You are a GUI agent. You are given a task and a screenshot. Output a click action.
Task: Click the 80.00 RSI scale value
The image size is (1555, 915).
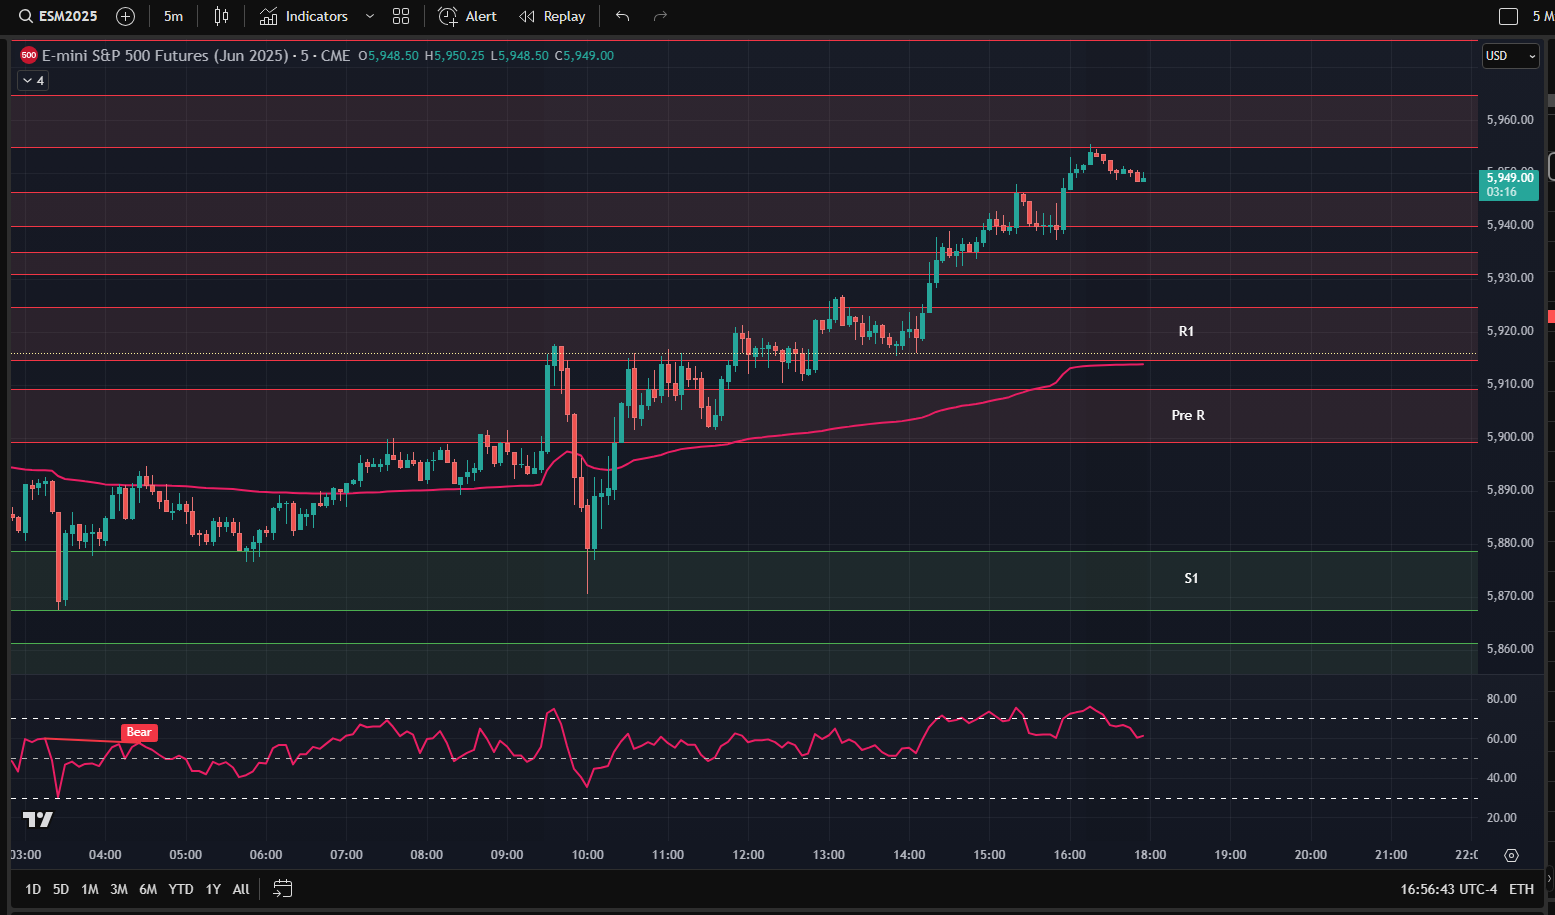(1502, 699)
